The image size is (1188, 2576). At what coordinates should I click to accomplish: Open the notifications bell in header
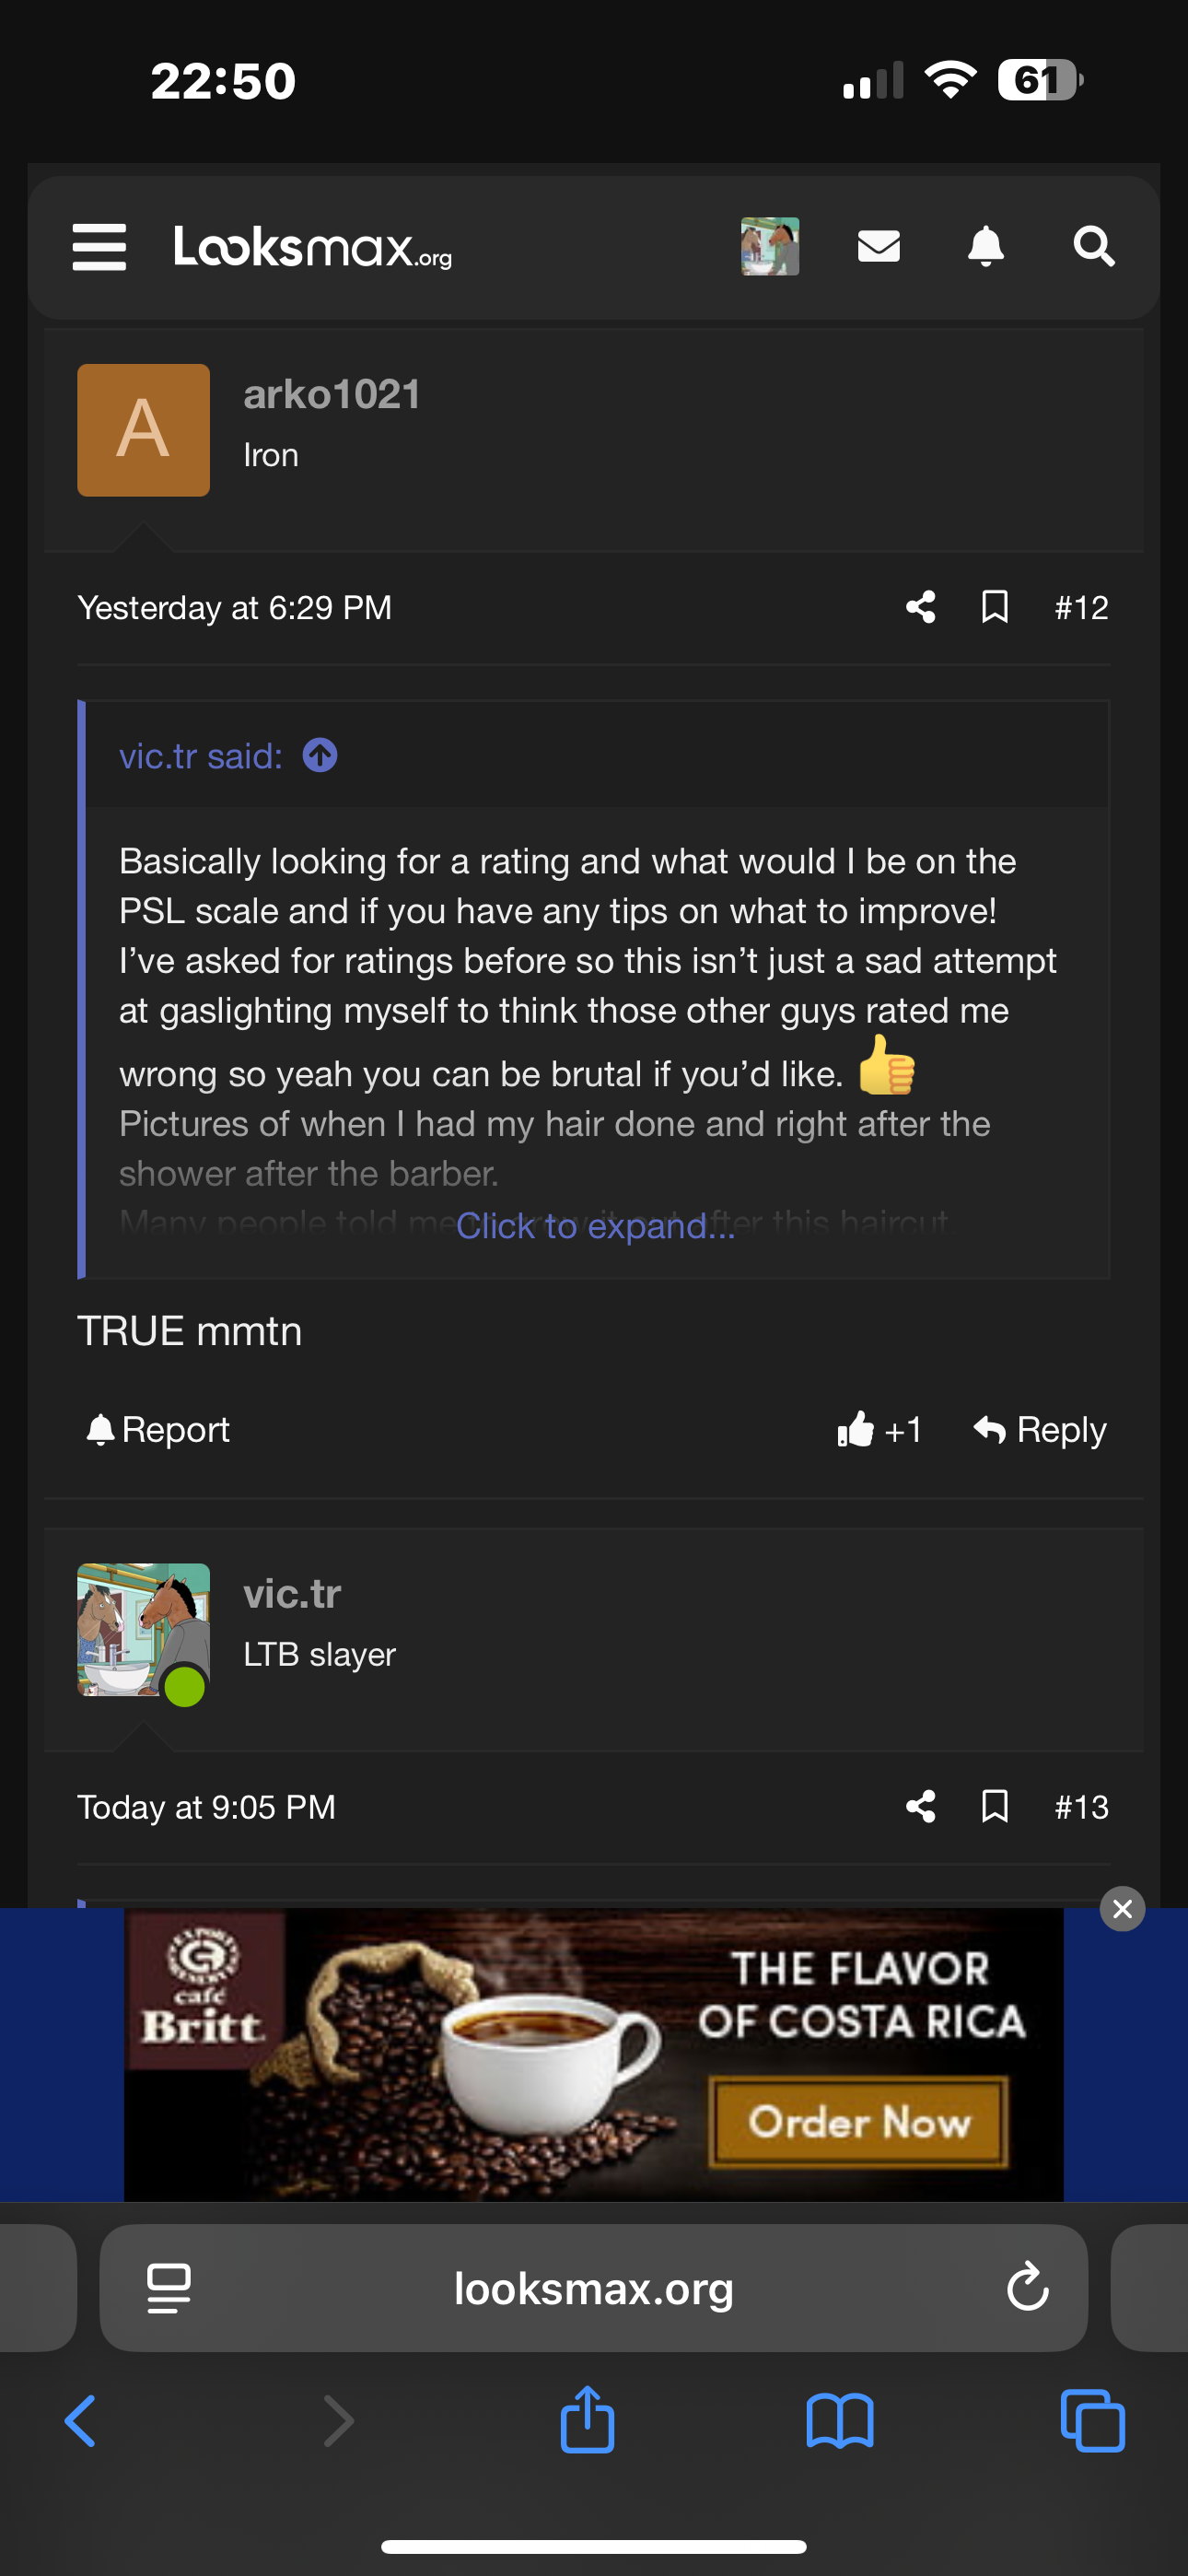pyautogui.click(x=985, y=246)
